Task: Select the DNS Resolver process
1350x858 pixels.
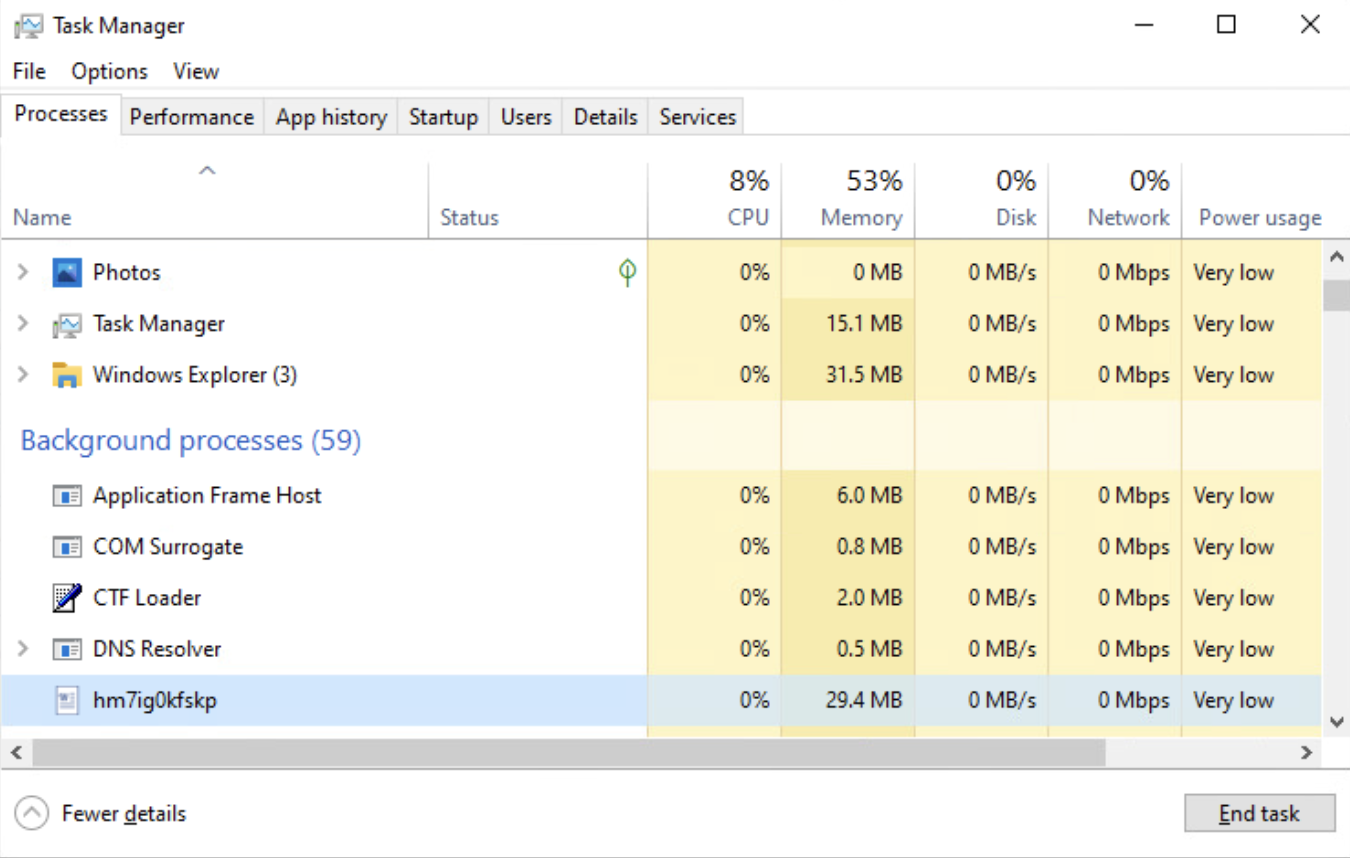Action: coord(660,649)
